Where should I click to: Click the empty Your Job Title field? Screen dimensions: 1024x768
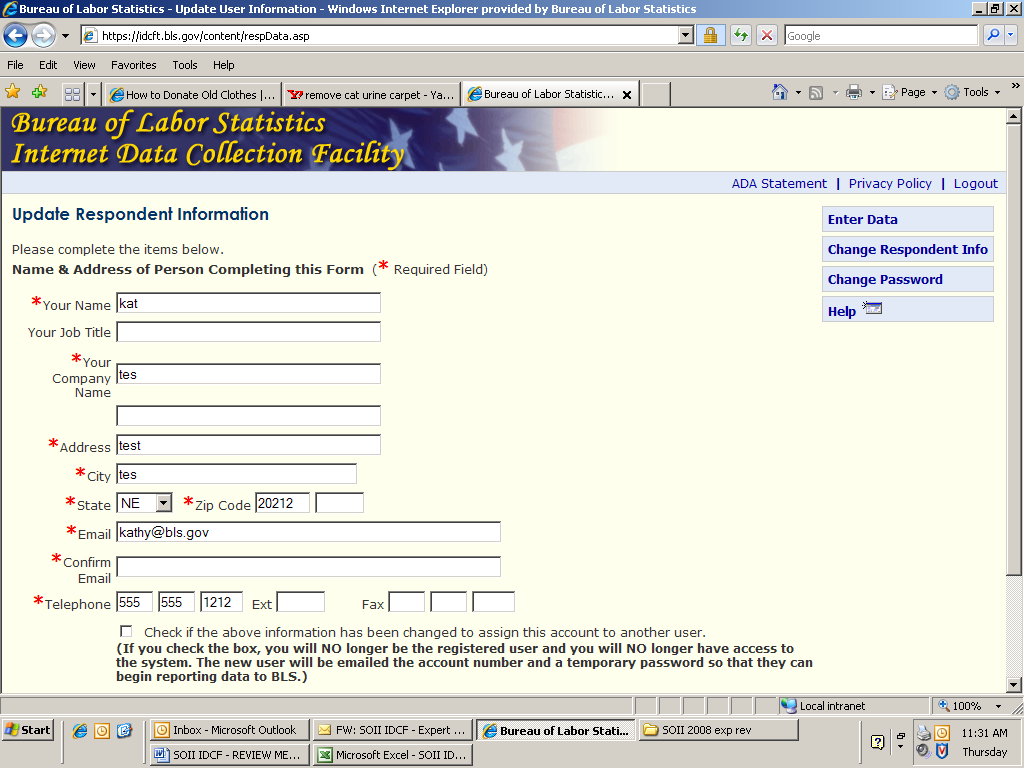coord(248,332)
